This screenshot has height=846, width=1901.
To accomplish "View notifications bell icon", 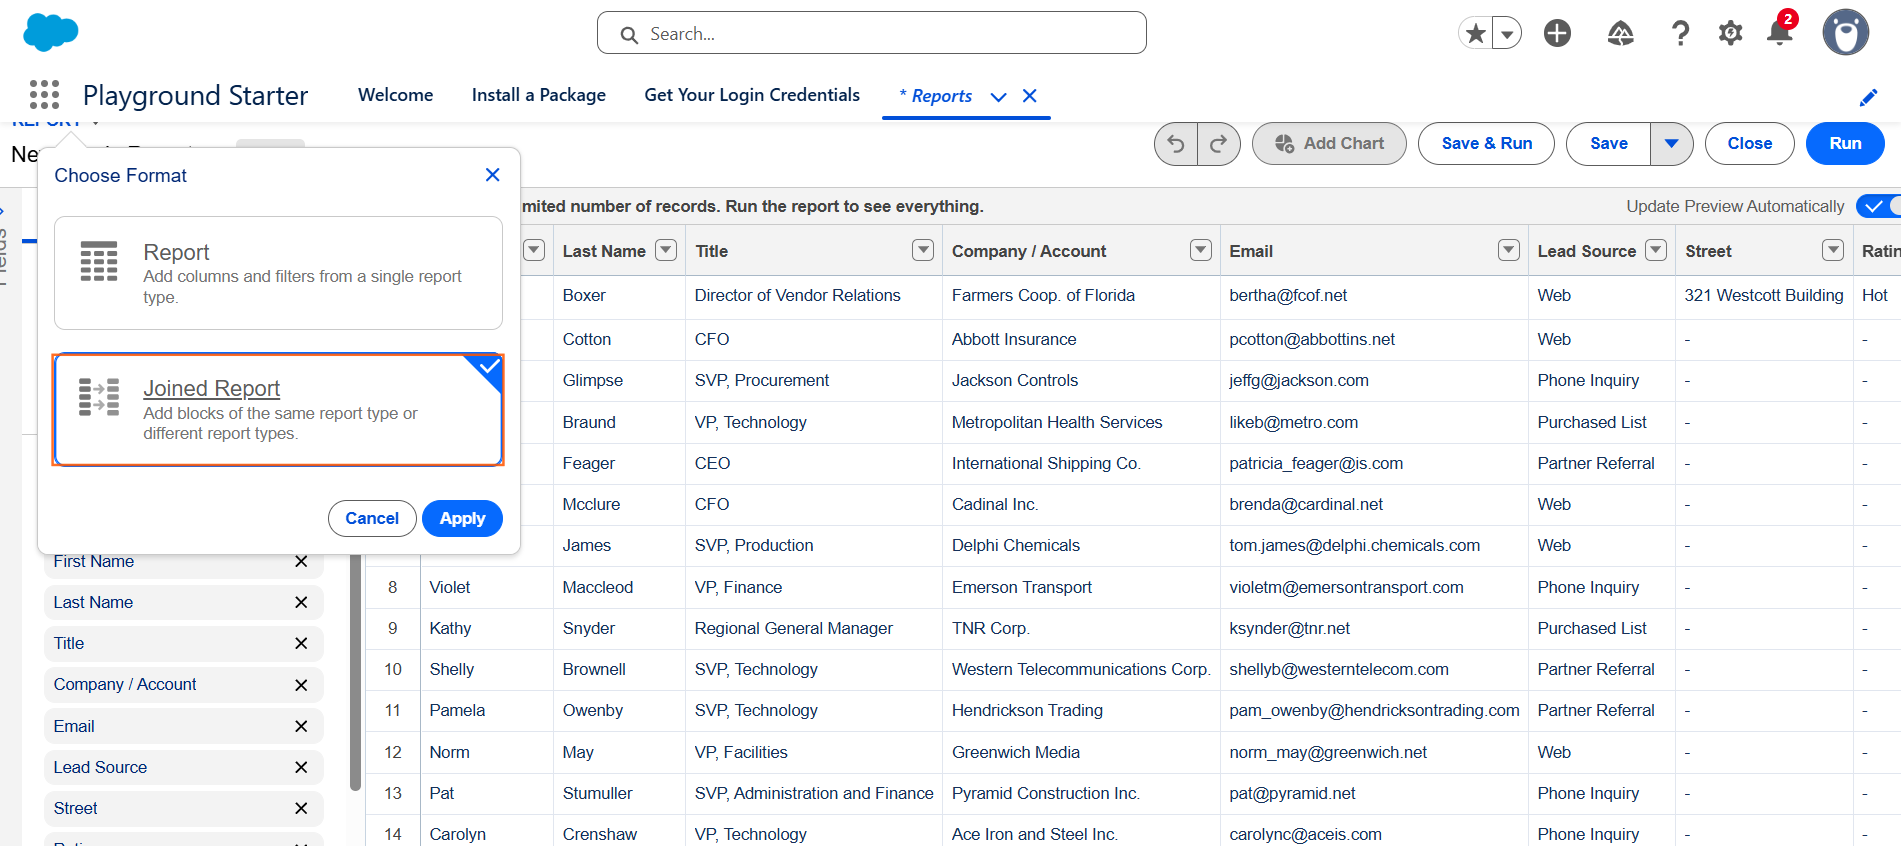I will pos(1780,32).
